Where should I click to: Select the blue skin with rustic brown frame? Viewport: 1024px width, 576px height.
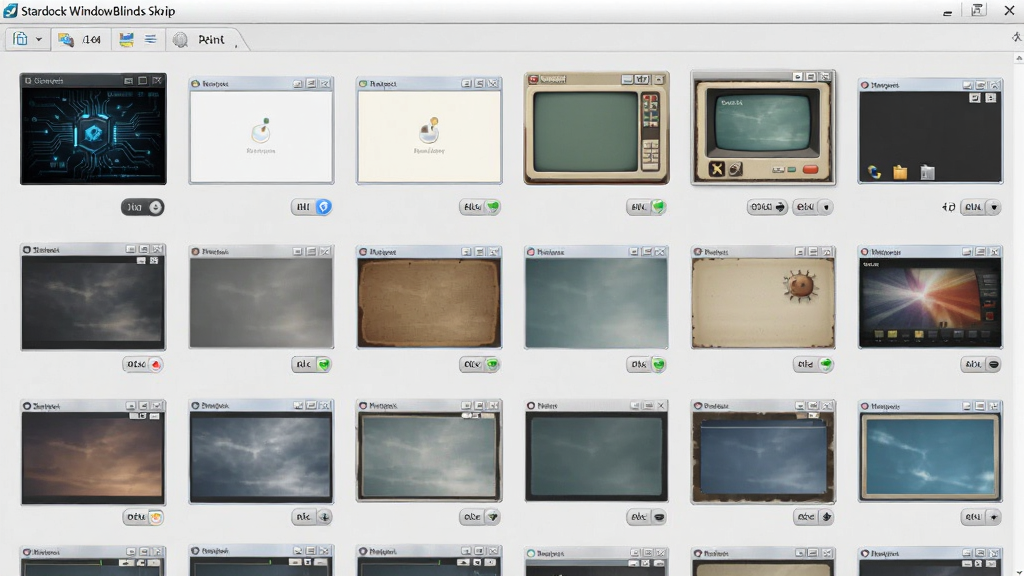[x=763, y=452]
